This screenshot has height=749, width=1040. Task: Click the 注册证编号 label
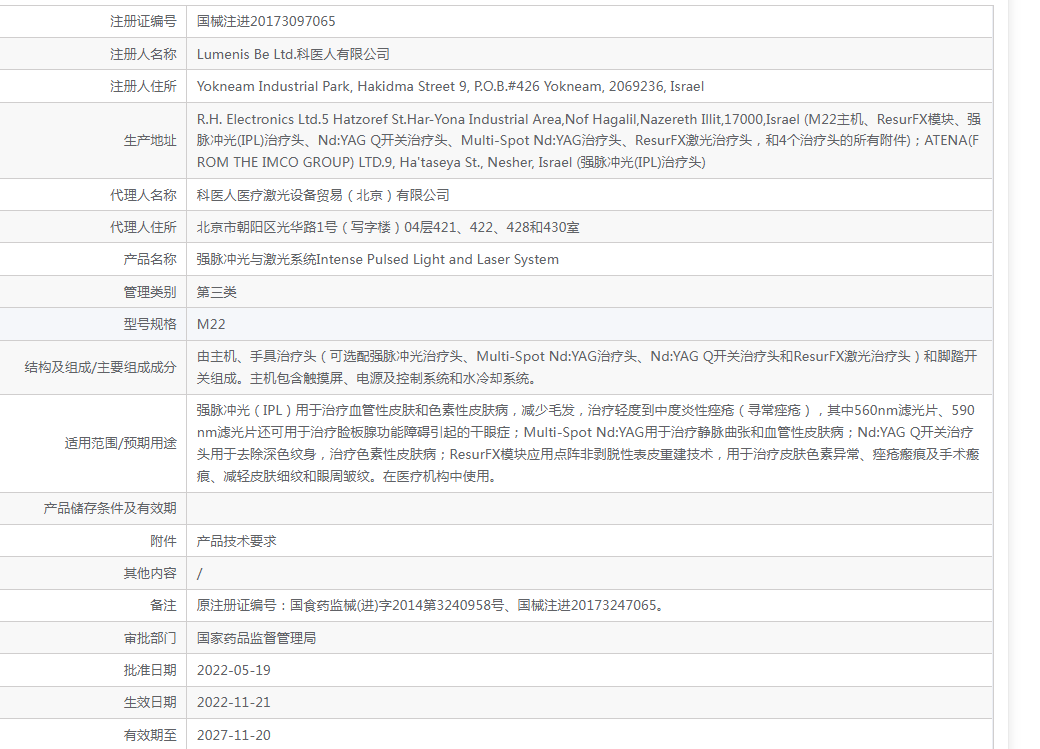click(143, 21)
